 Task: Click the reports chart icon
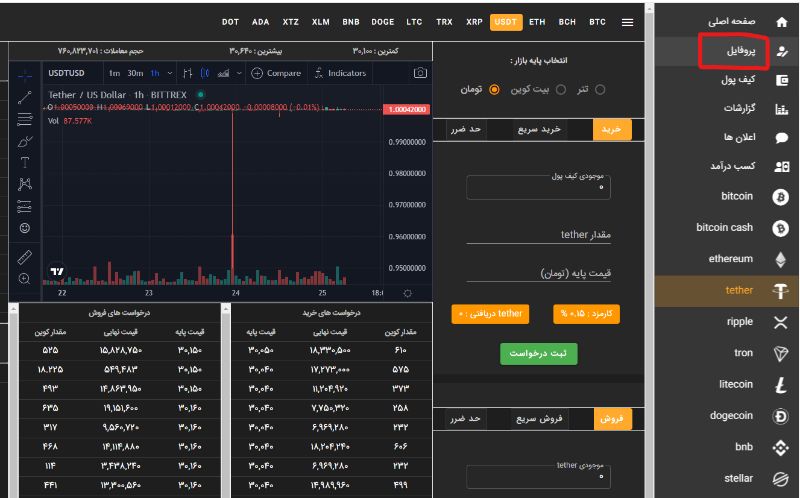[x=782, y=109]
